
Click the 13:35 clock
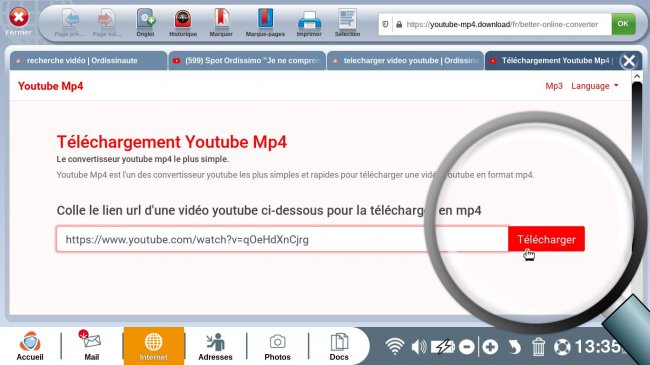click(x=597, y=347)
